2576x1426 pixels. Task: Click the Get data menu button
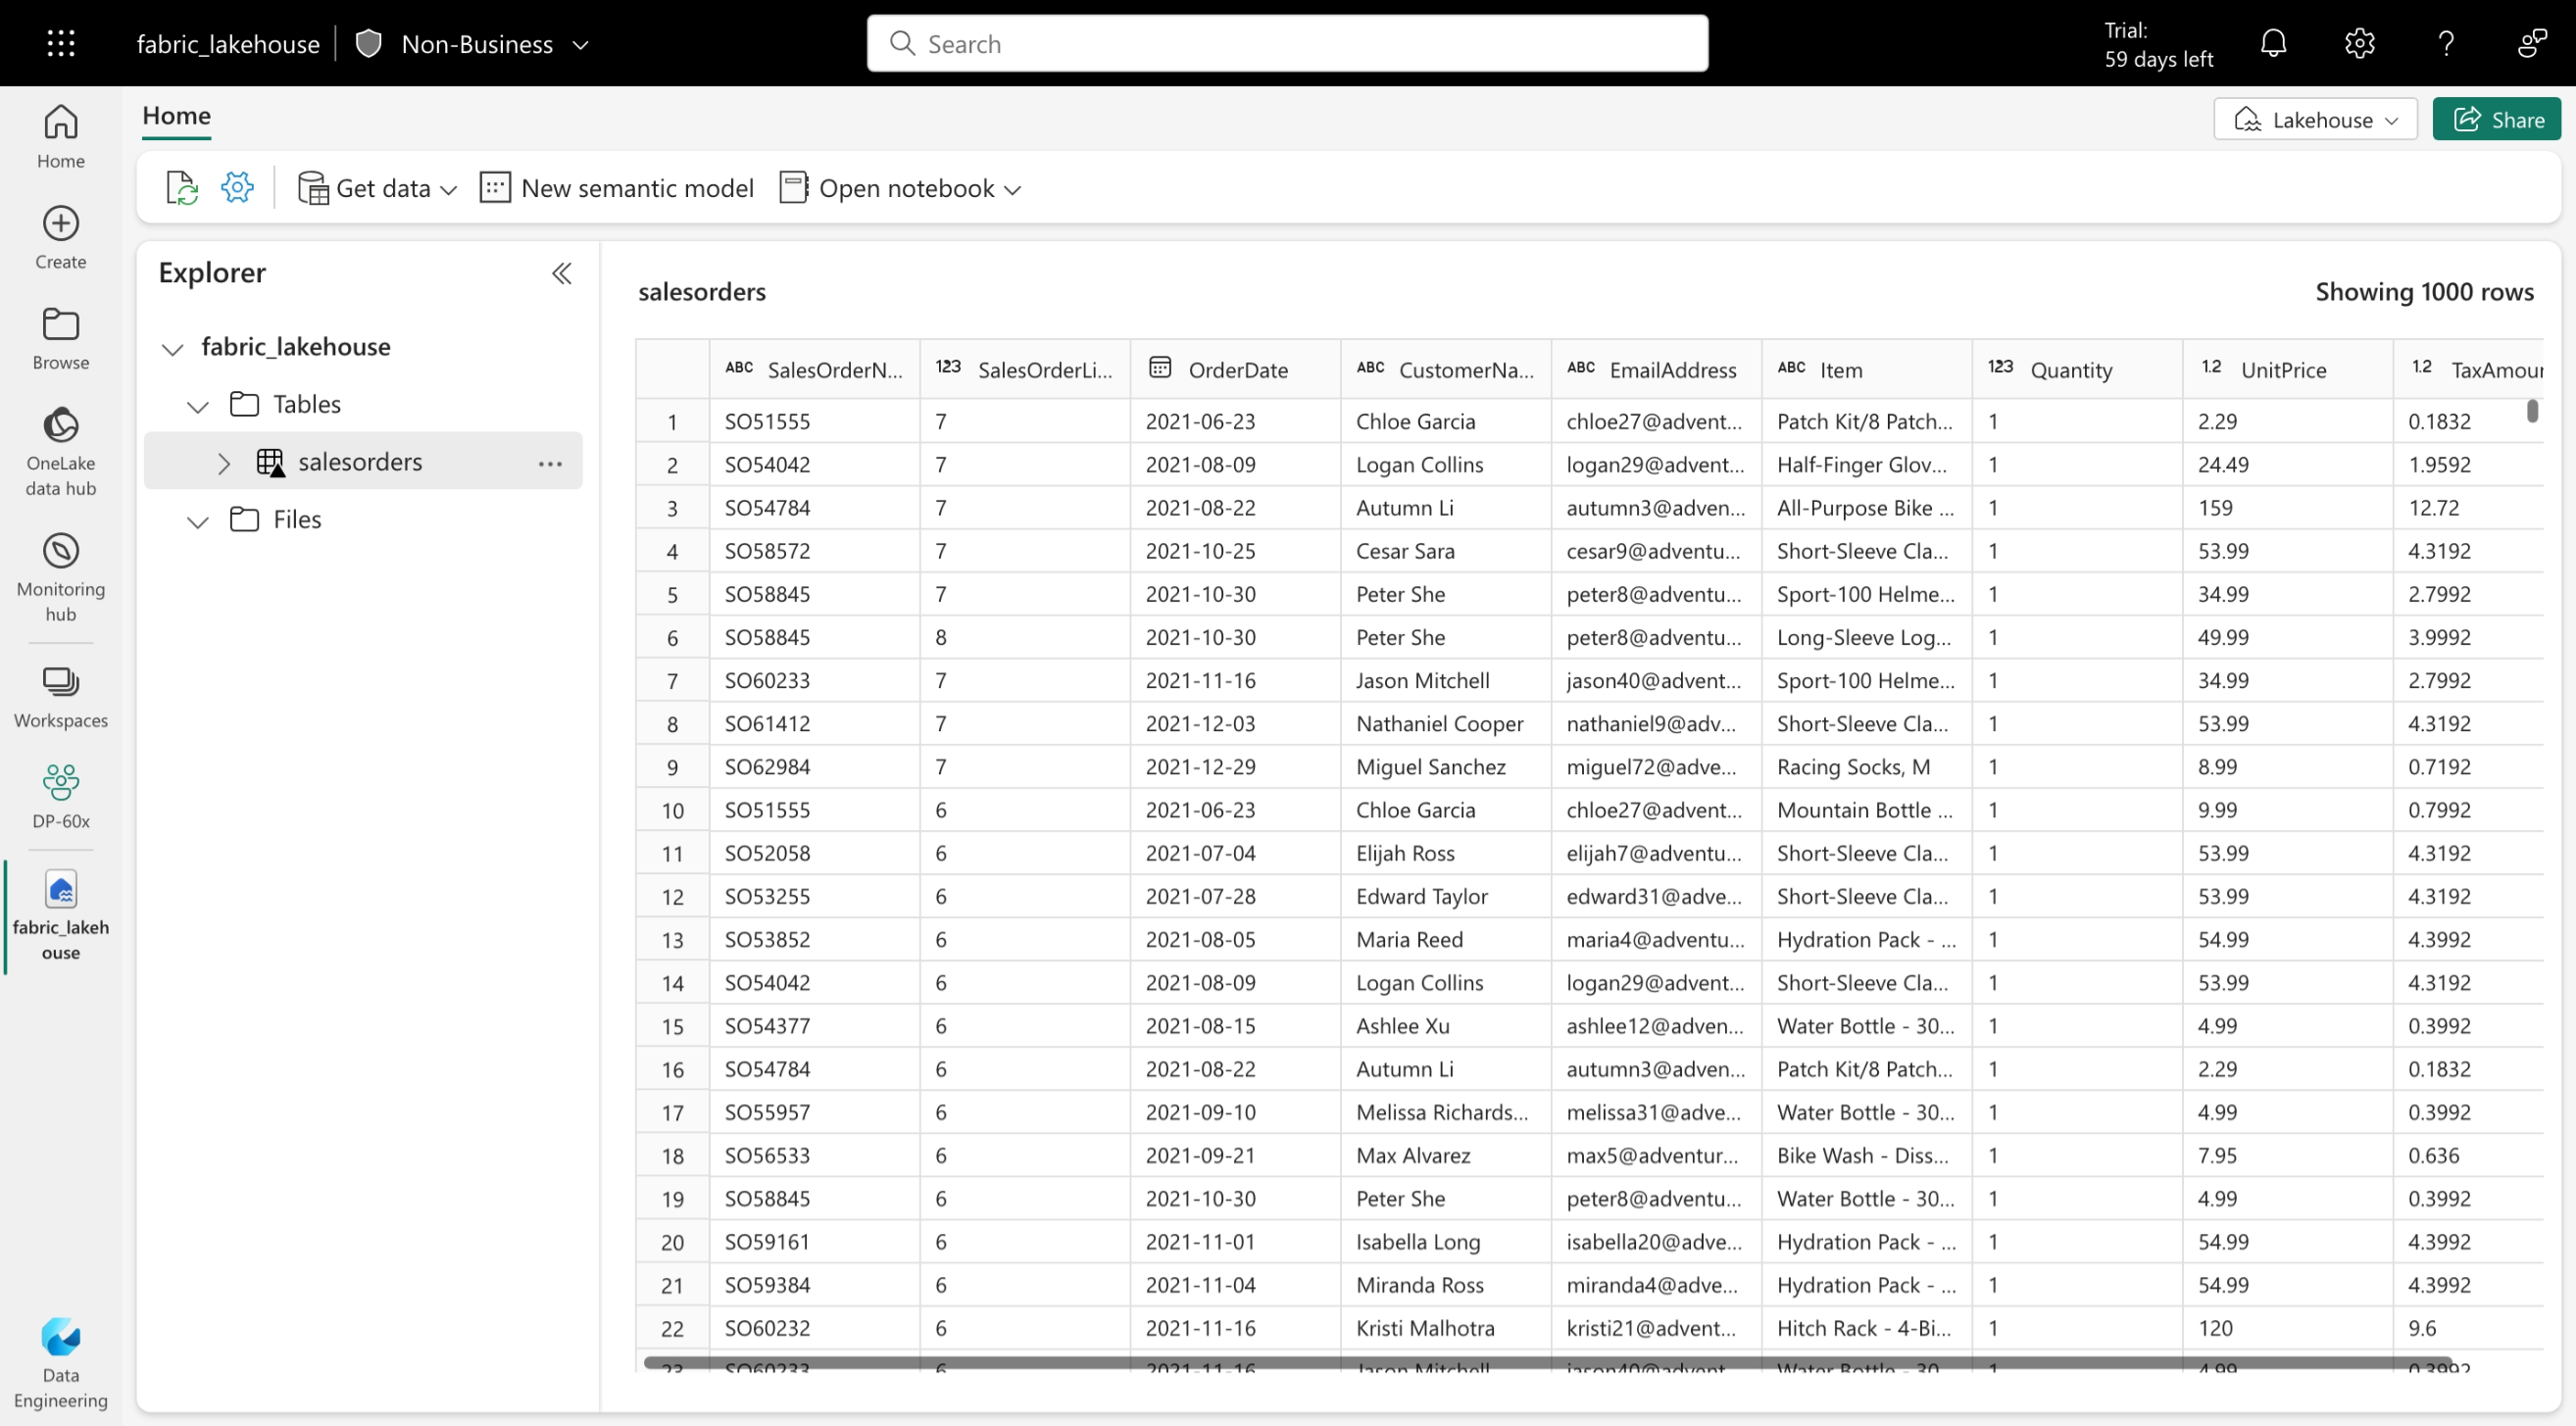pos(375,186)
